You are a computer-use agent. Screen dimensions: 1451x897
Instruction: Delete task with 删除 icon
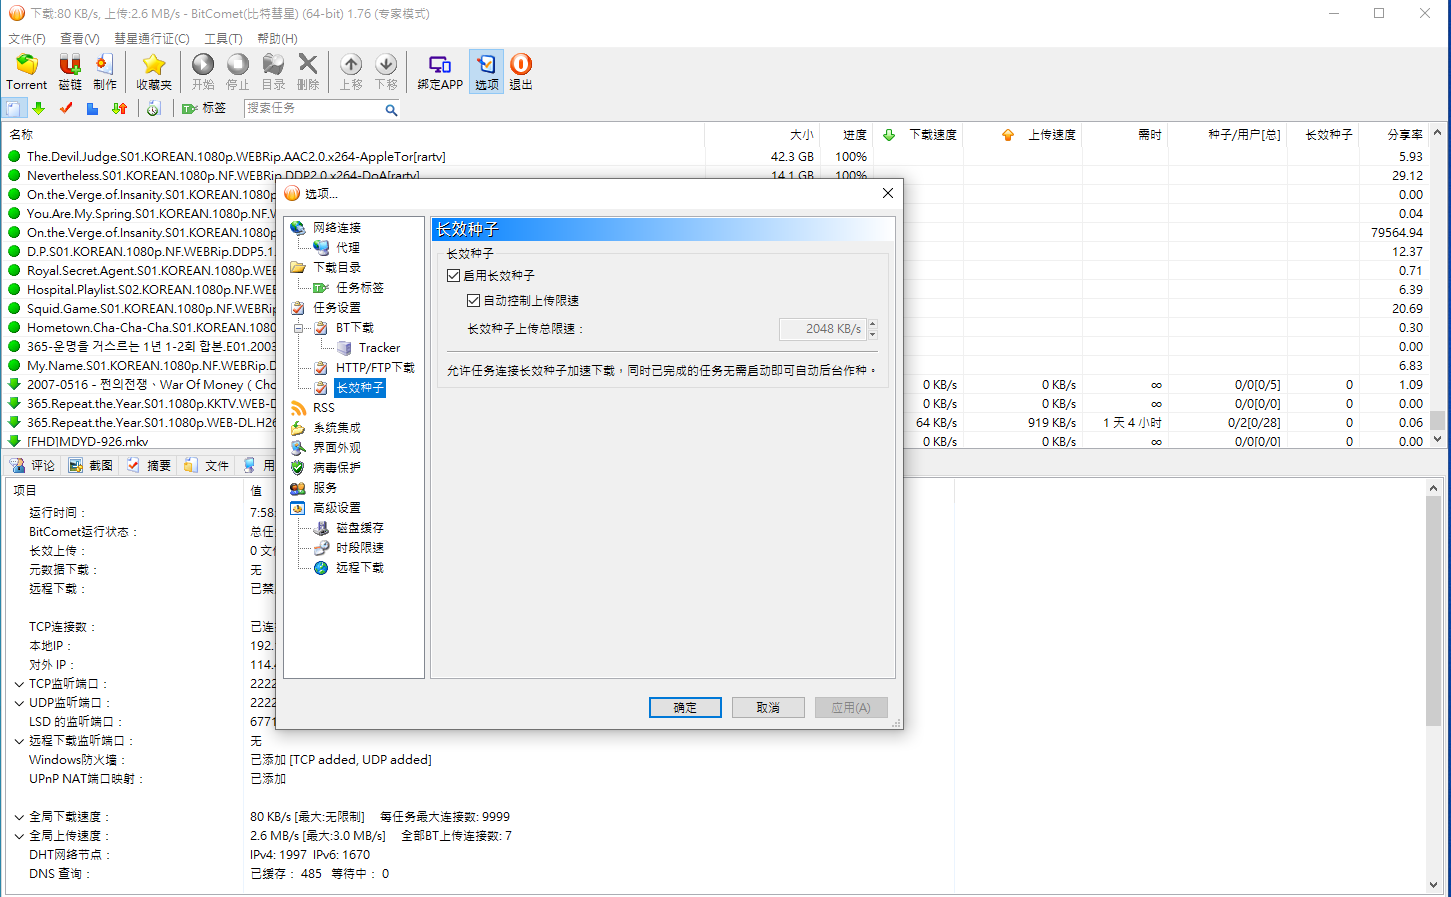pos(308,72)
